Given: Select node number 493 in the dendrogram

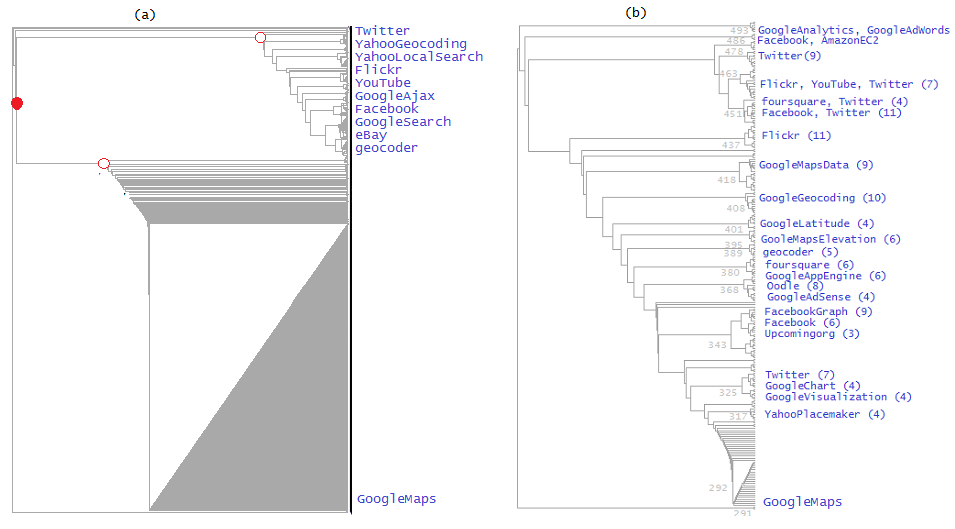Looking at the screenshot, I should tap(739, 30).
